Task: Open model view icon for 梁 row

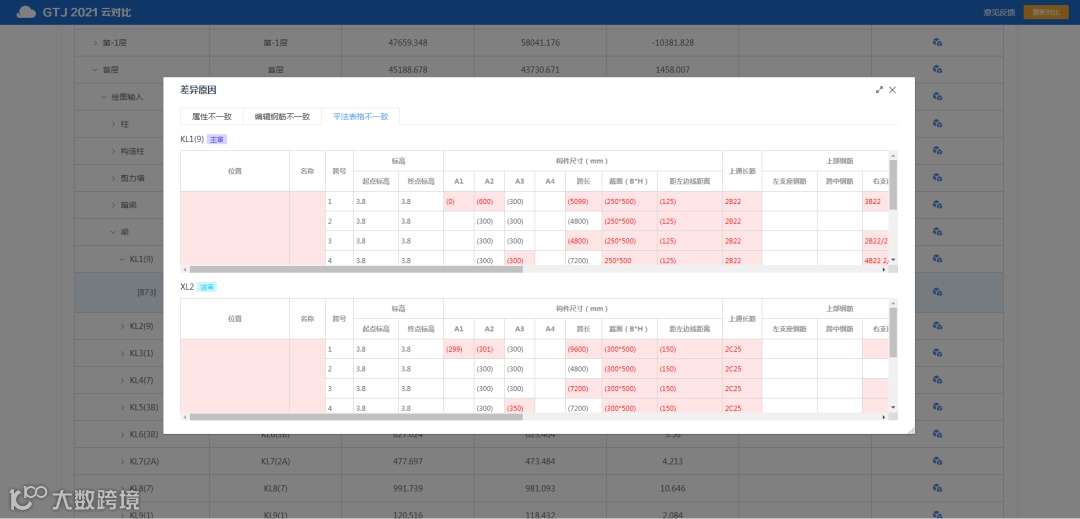Action: click(937, 232)
